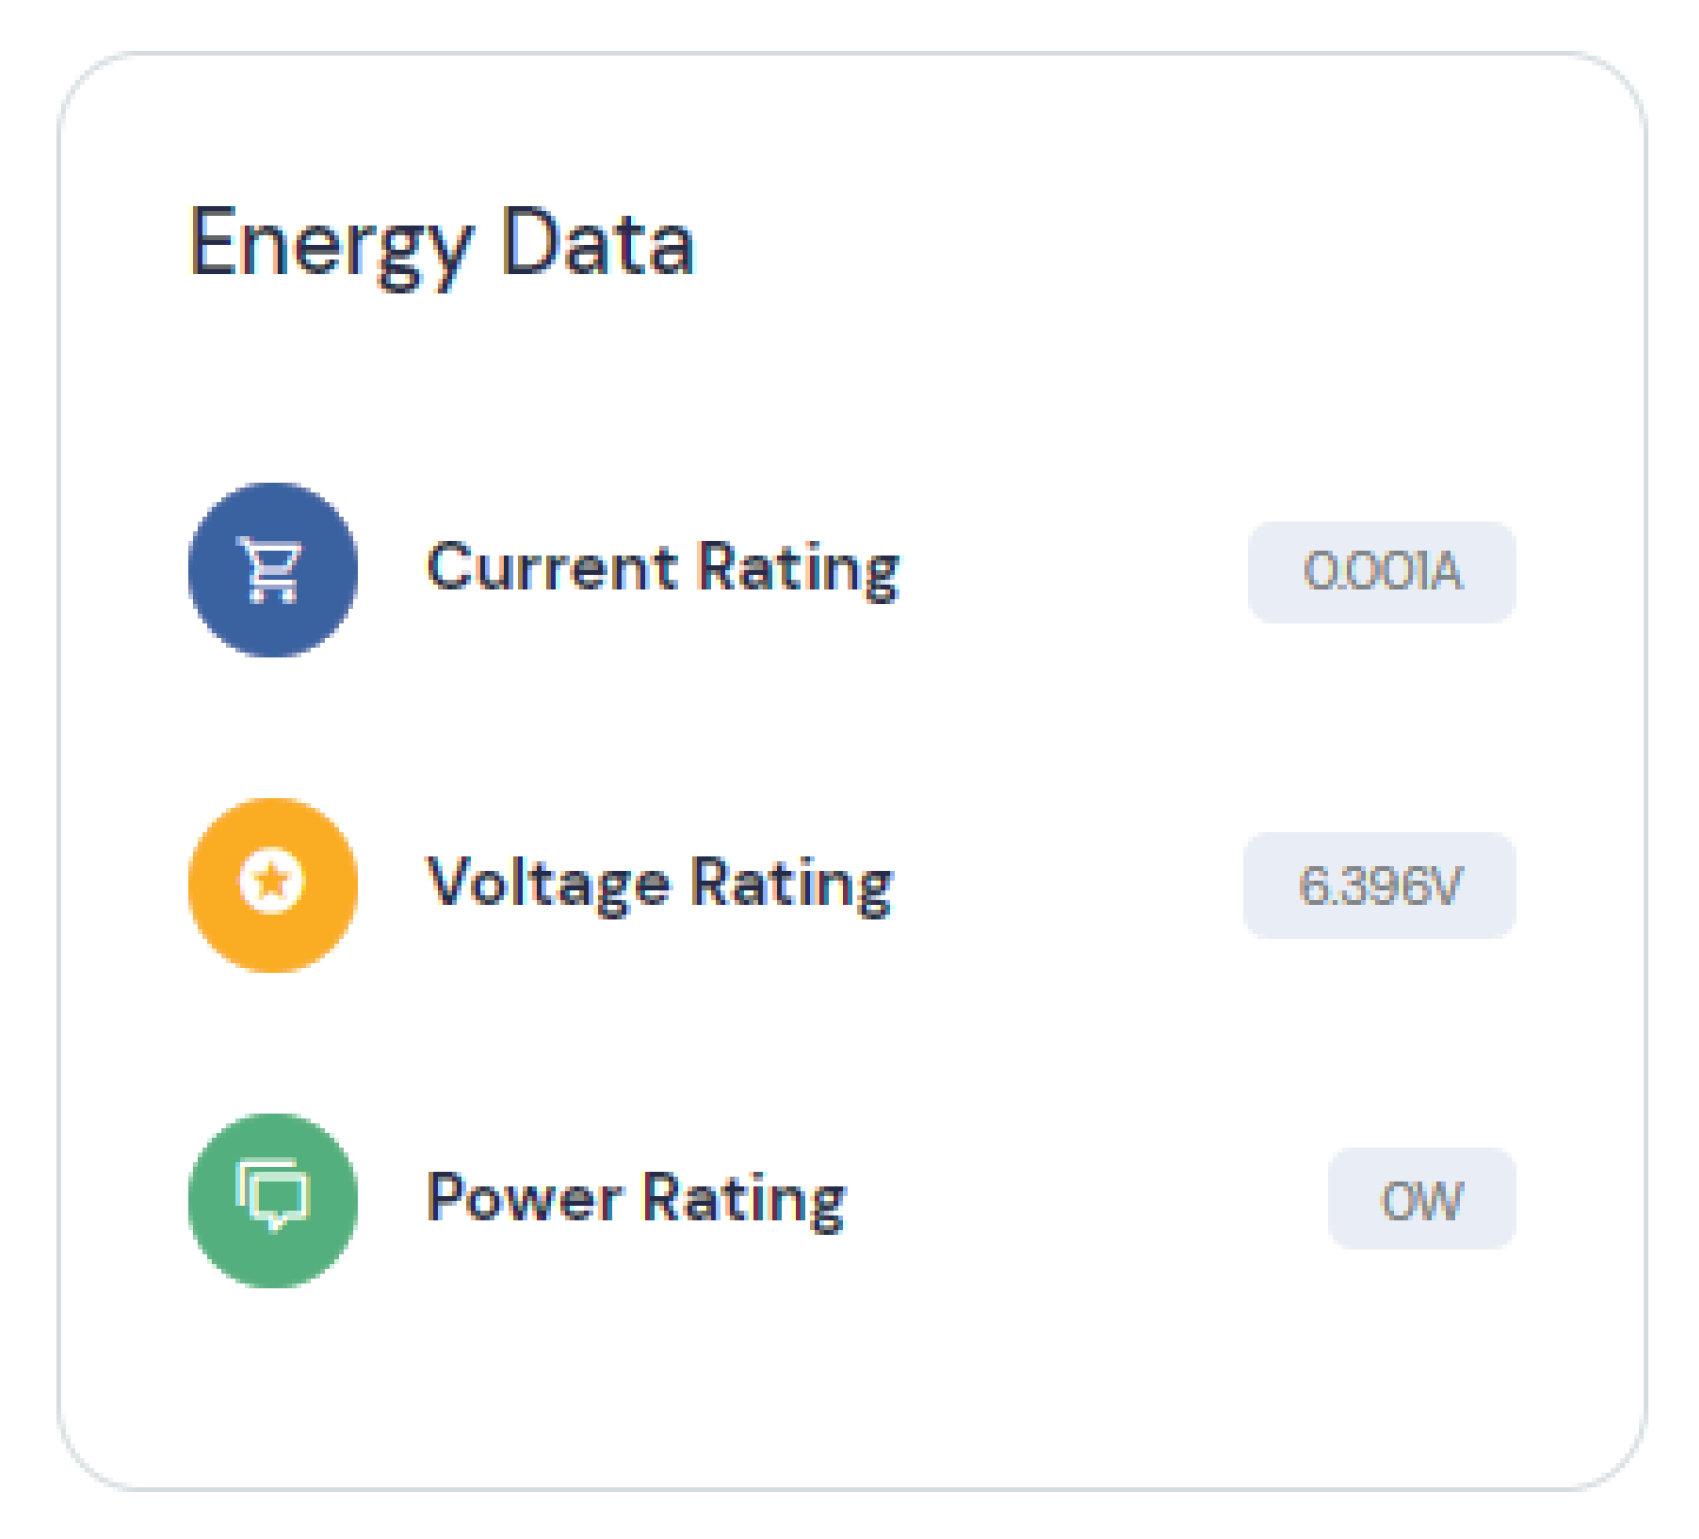Click the Current Rating label
Image resolution: width=1699 pixels, height=1539 pixels.
(663, 568)
